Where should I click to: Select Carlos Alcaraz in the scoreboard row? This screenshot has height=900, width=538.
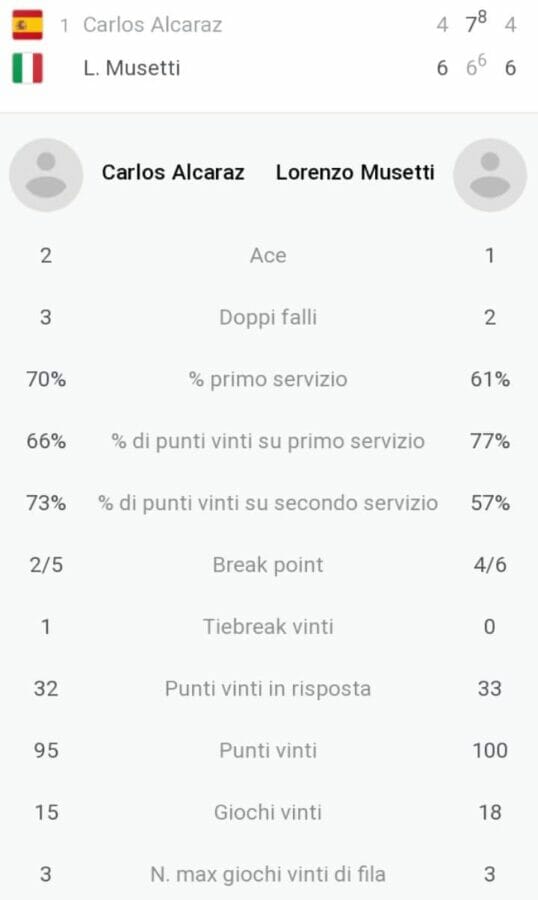(153, 25)
